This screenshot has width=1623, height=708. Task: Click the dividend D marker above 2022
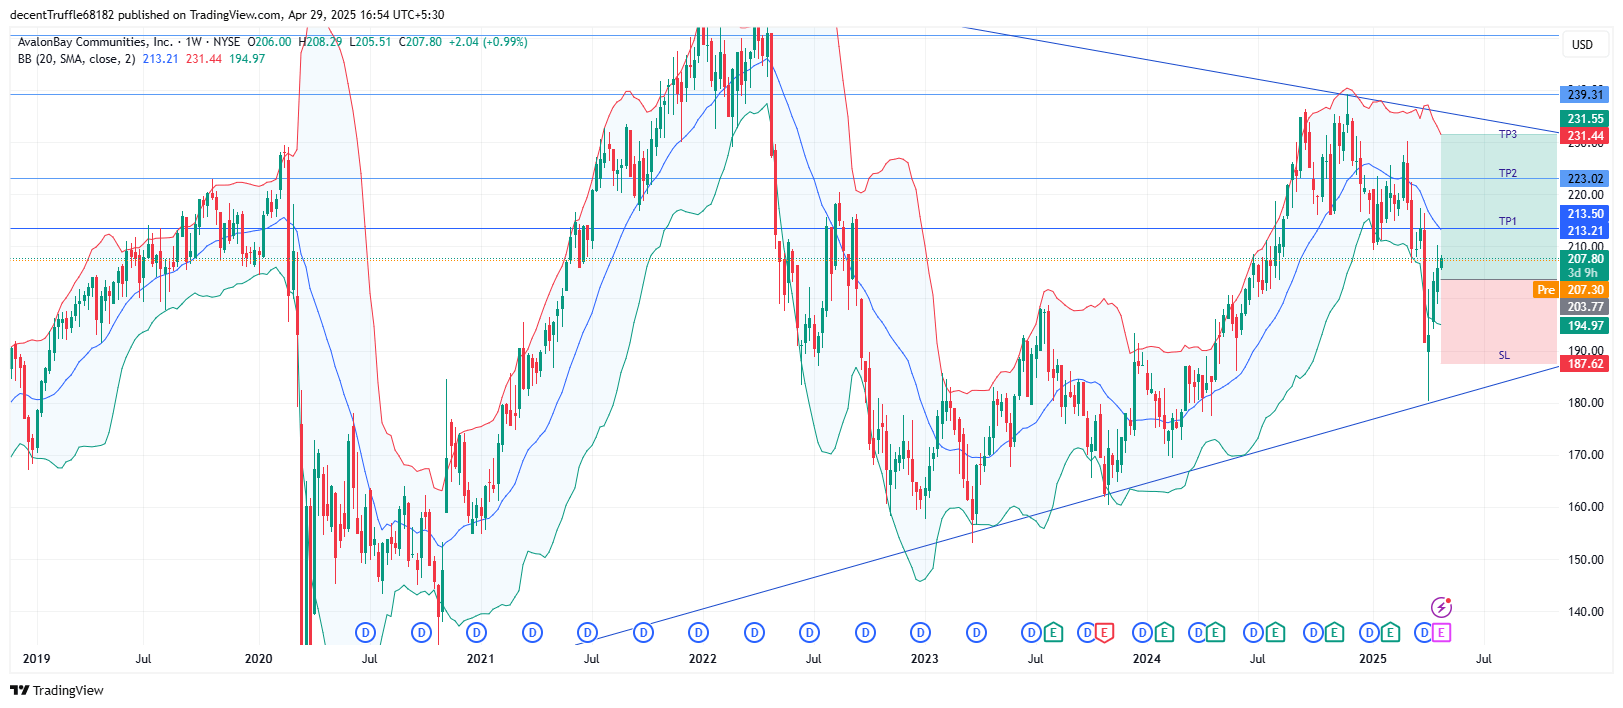[x=699, y=632]
